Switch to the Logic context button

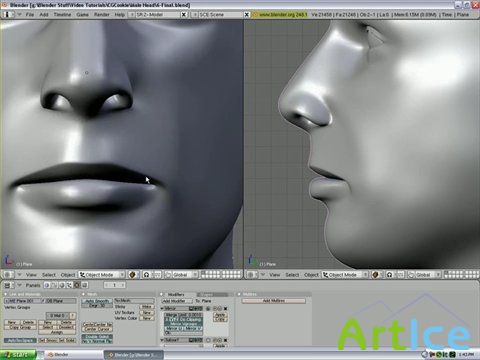(47, 285)
